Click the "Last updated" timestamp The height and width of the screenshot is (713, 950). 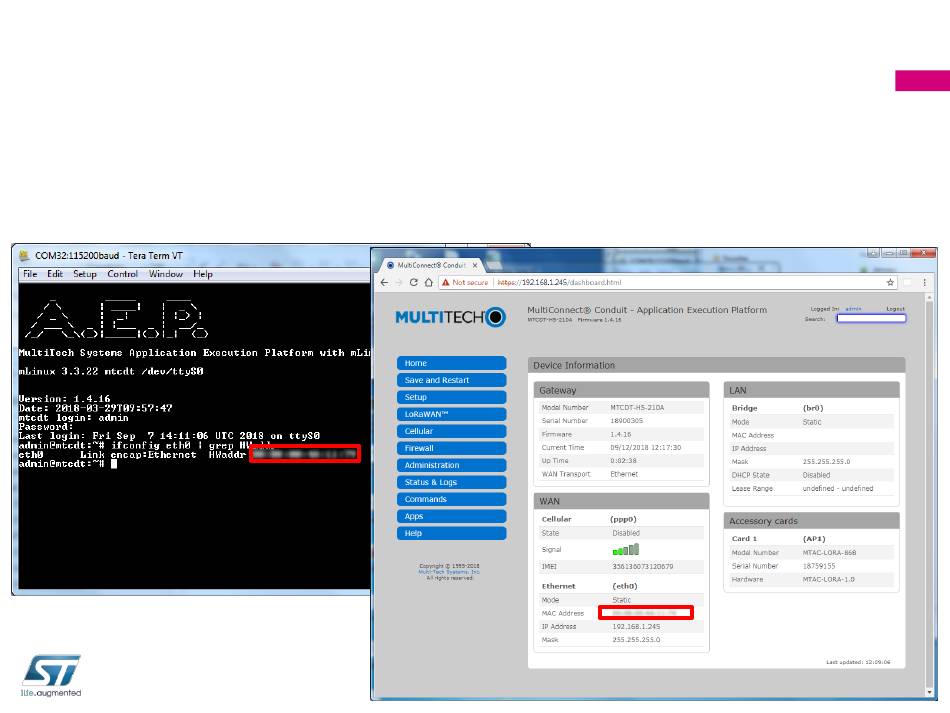[x=858, y=662]
